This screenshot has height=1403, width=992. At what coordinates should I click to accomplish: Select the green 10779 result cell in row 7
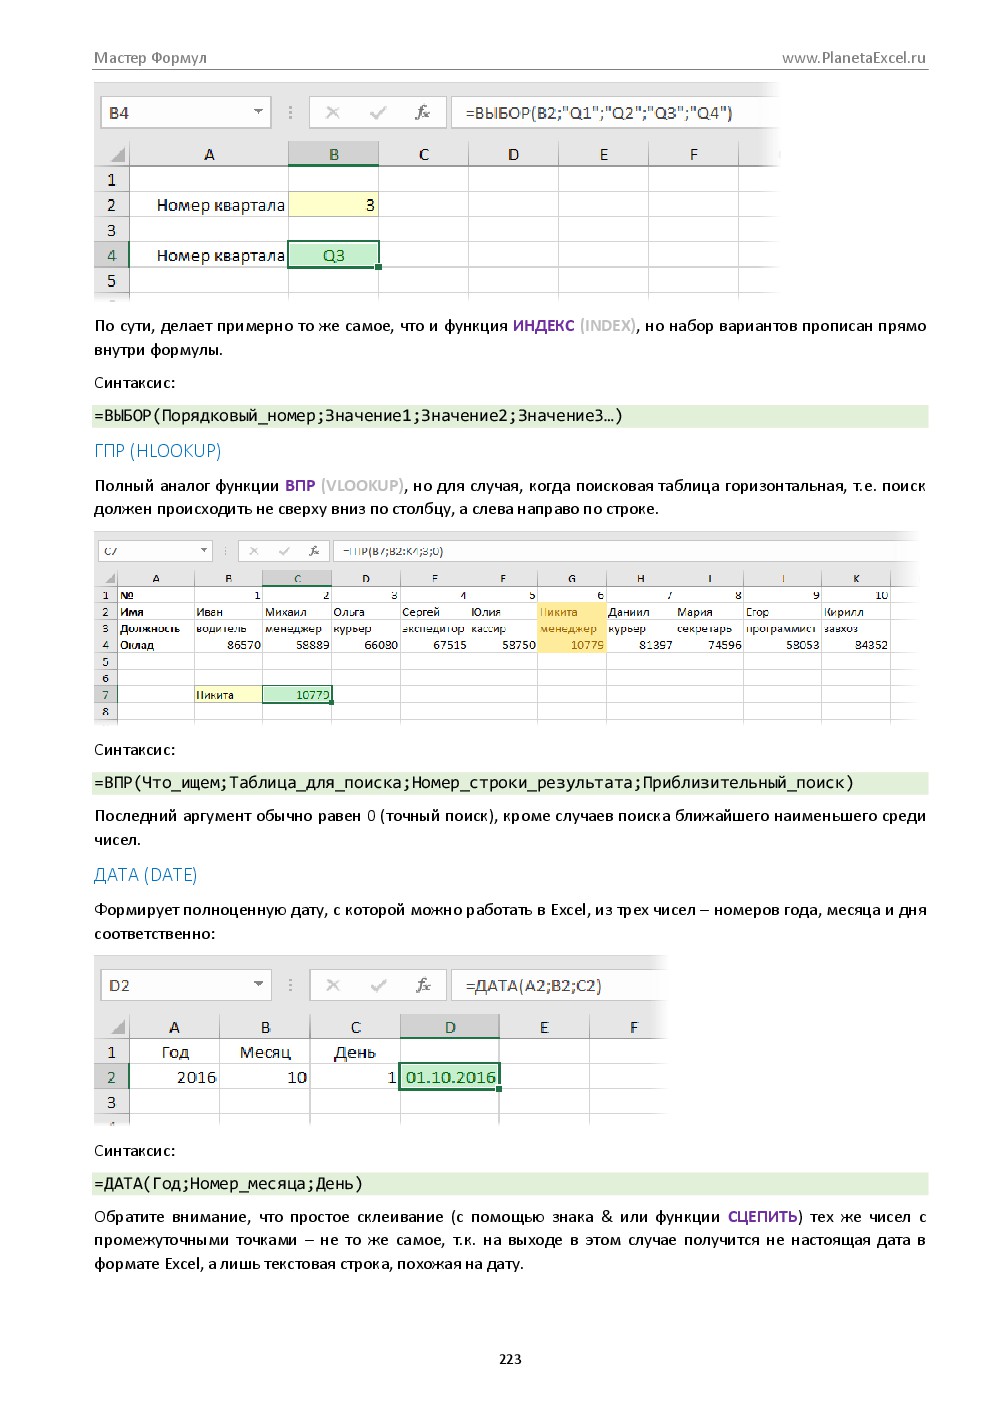[x=297, y=695]
